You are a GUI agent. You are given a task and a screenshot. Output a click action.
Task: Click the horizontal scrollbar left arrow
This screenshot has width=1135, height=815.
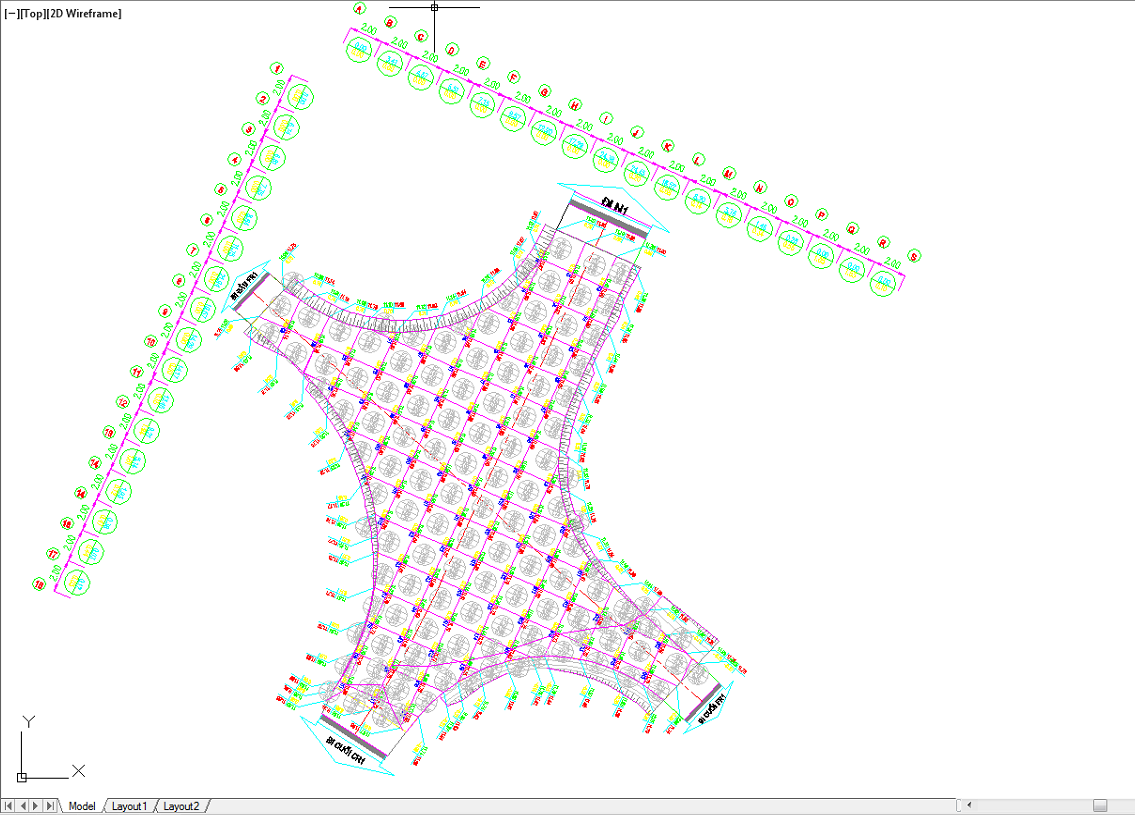(x=966, y=806)
